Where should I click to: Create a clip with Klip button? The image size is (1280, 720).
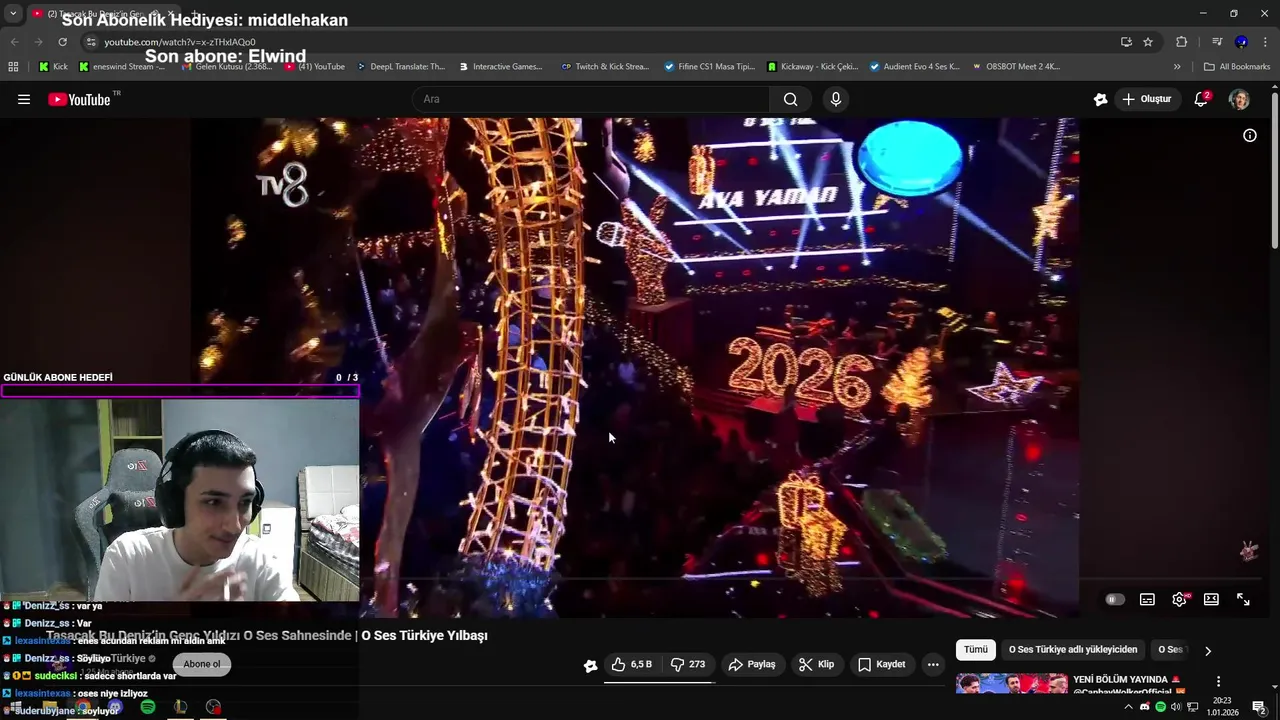pos(816,664)
